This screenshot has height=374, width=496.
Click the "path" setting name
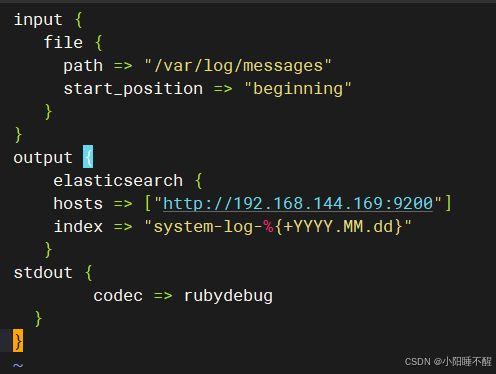pyautogui.click(x=83, y=66)
